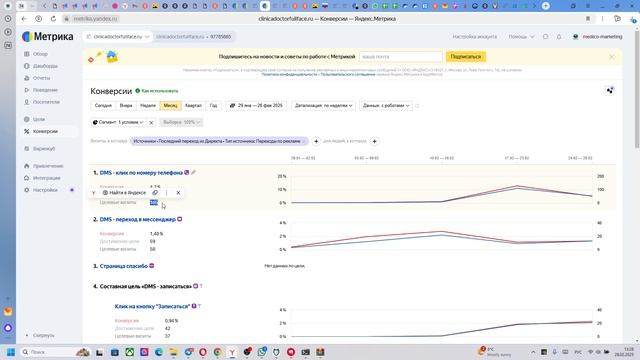The height and width of the screenshot is (360, 640).
Task: Select the Год period
Action: point(213,105)
